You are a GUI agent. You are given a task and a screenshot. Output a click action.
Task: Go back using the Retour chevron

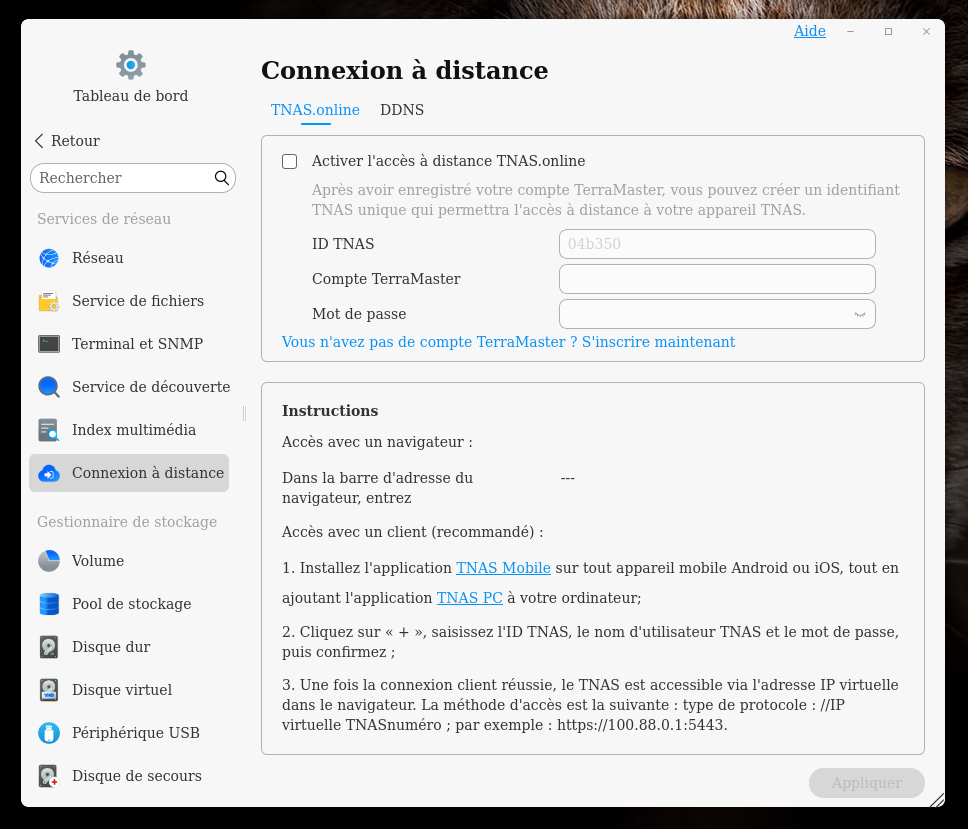(40, 141)
